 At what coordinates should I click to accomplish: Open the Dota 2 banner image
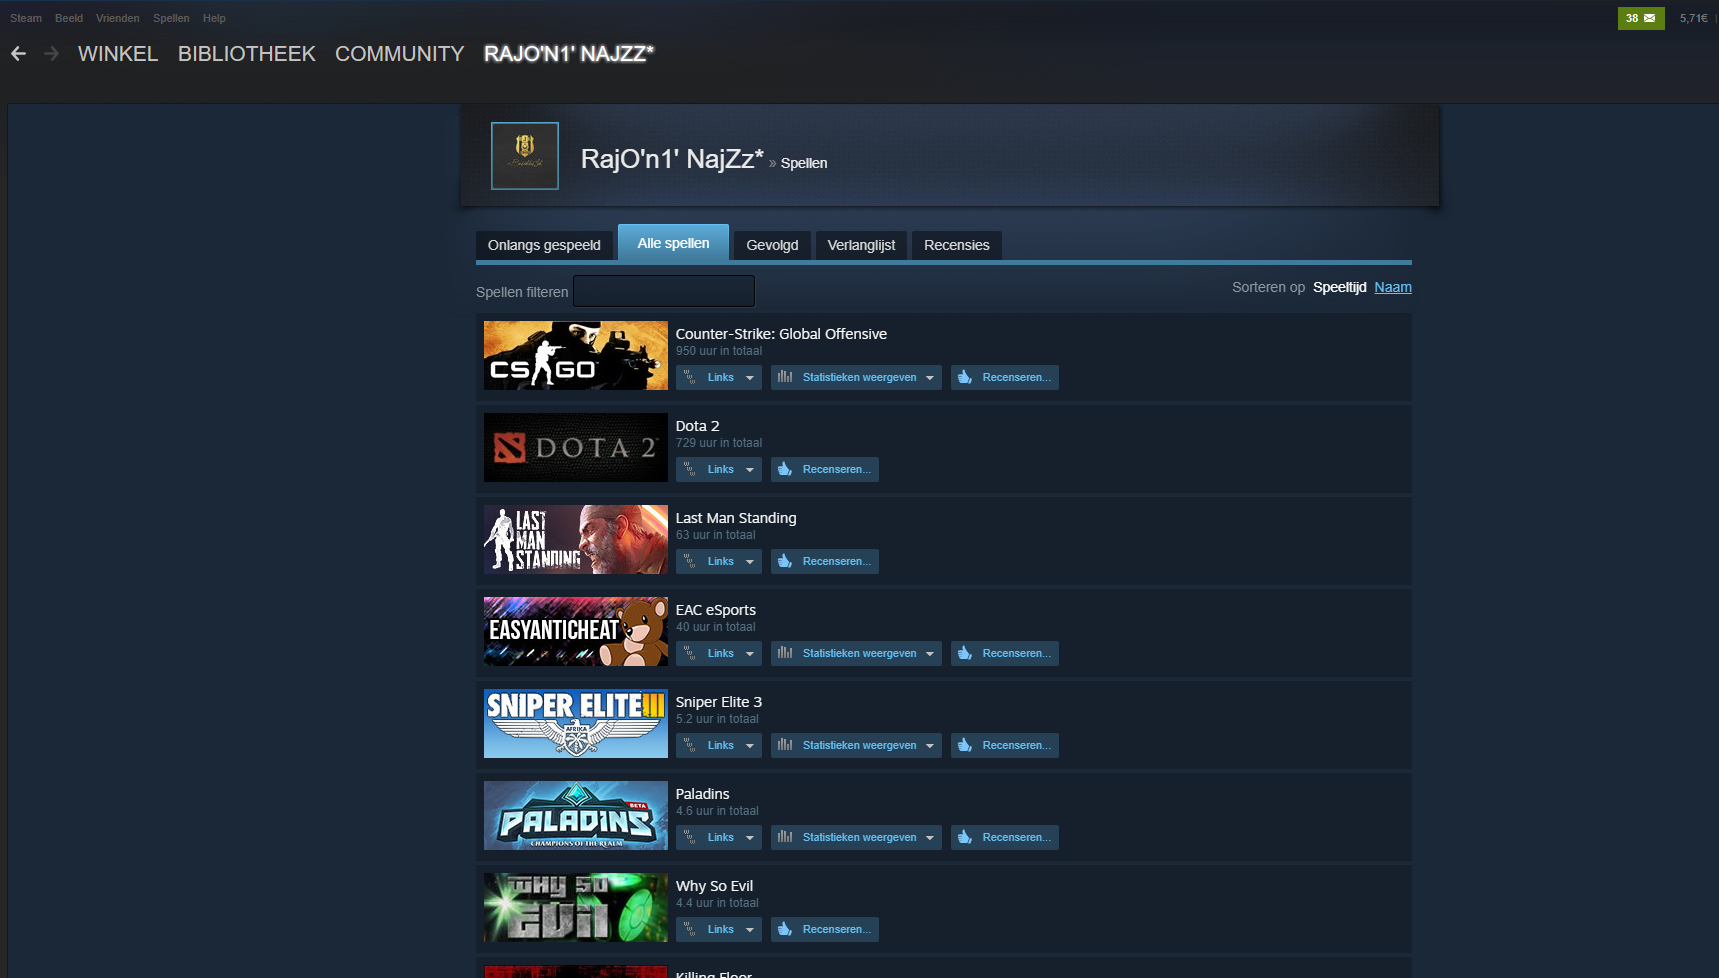[576, 447]
